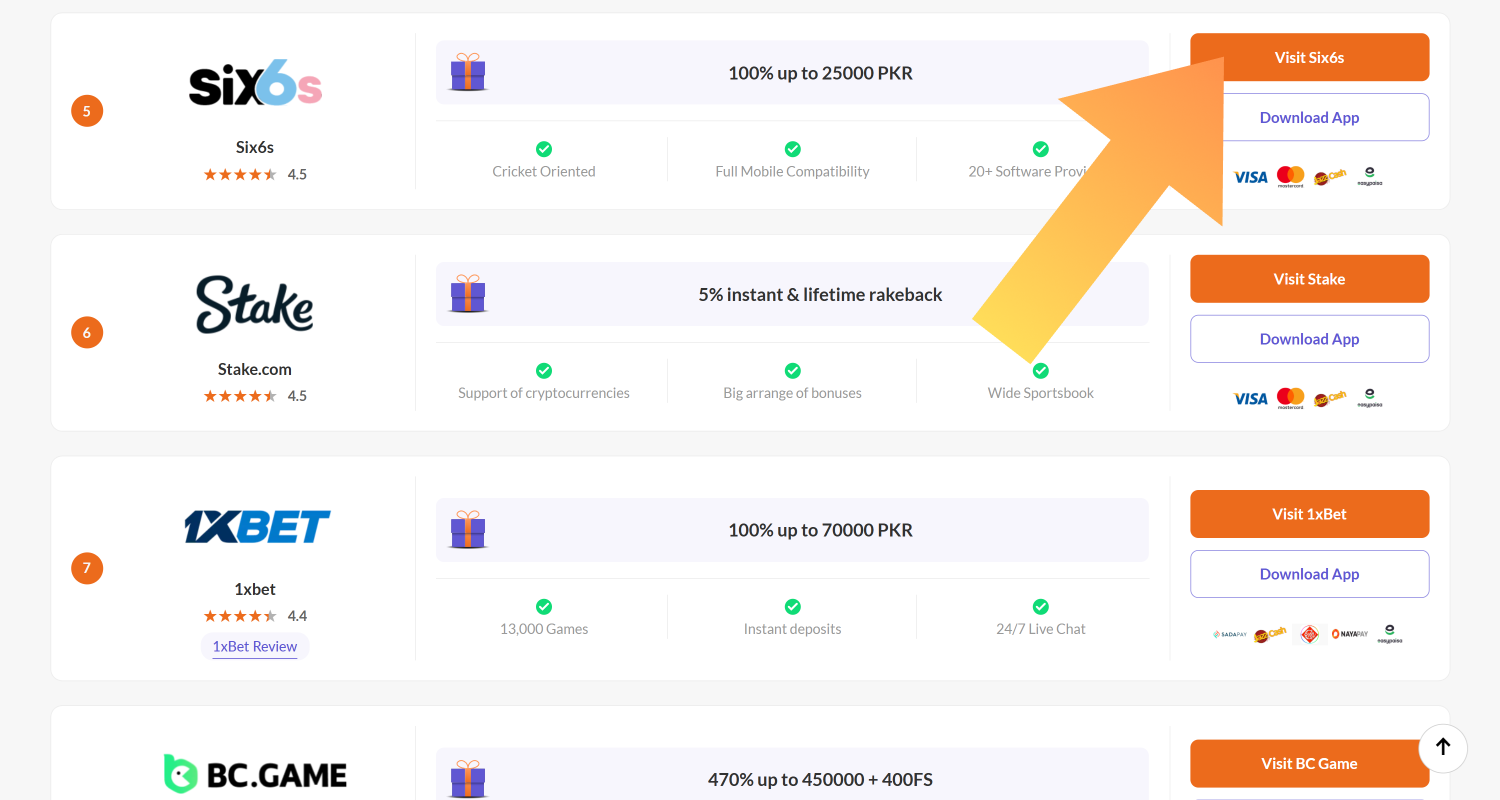This screenshot has height=800, width=1500.
Task: Click the BC.GAME brand logo
Action: (x=255, y=774)
